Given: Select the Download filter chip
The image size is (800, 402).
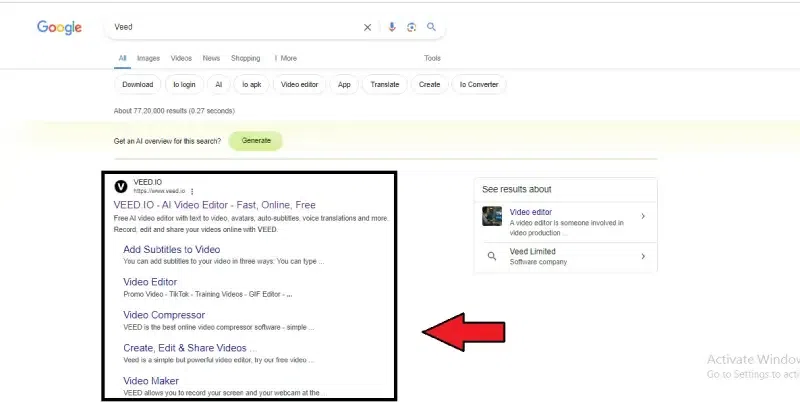Looking at the screenshot, I should click(138, 85).
